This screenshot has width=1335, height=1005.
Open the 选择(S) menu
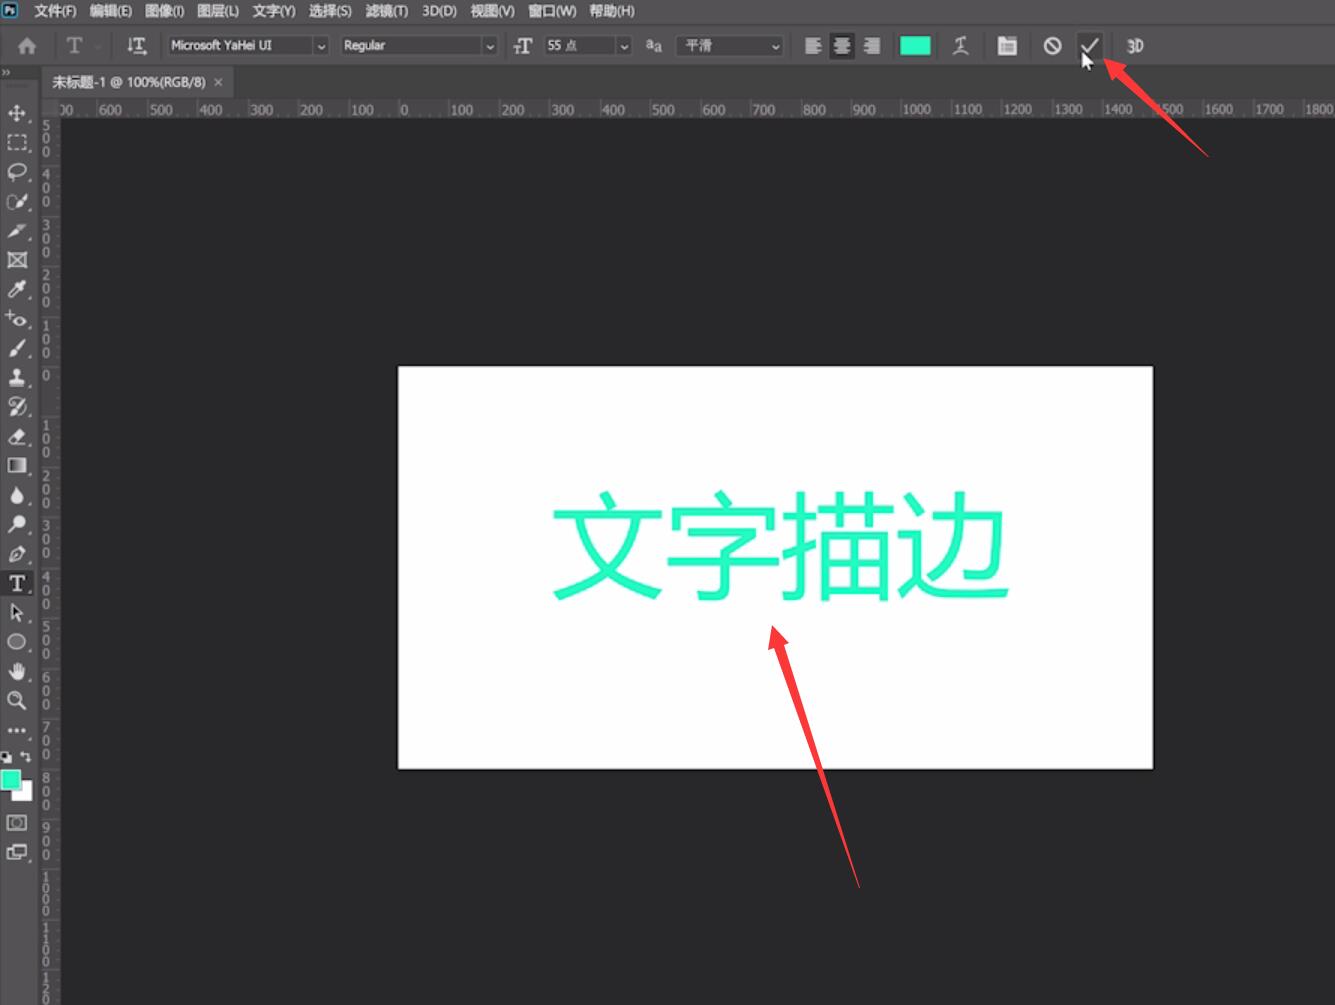(330, 11)
